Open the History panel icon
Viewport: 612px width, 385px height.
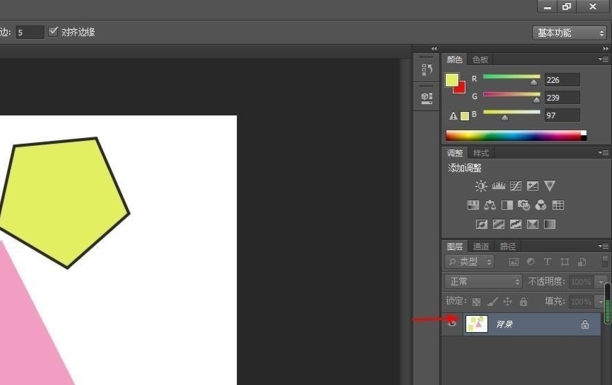(x=427, y=70)
